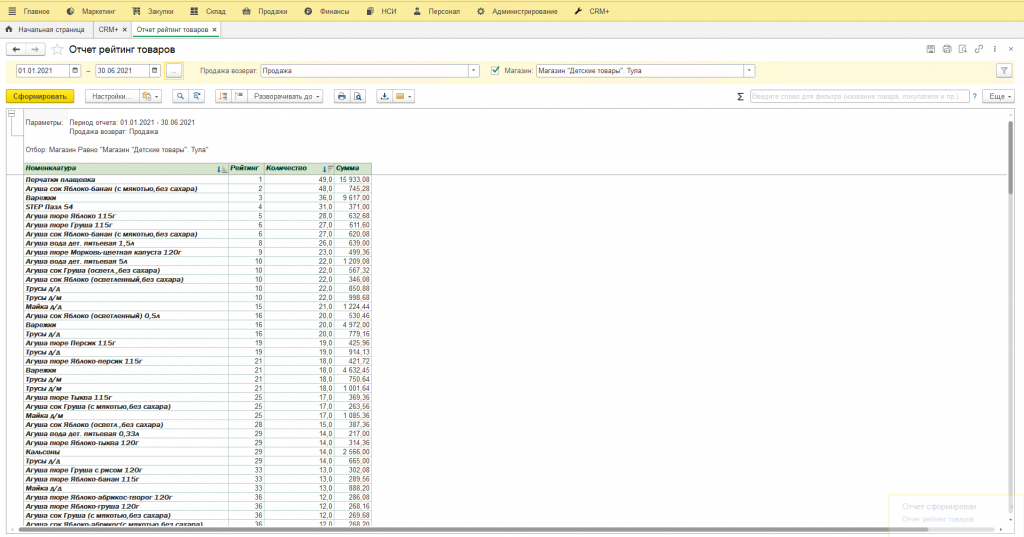Open the email send options dropdown arrow
This screenshot has height=537, width=1024.
(x=410, y=96)
